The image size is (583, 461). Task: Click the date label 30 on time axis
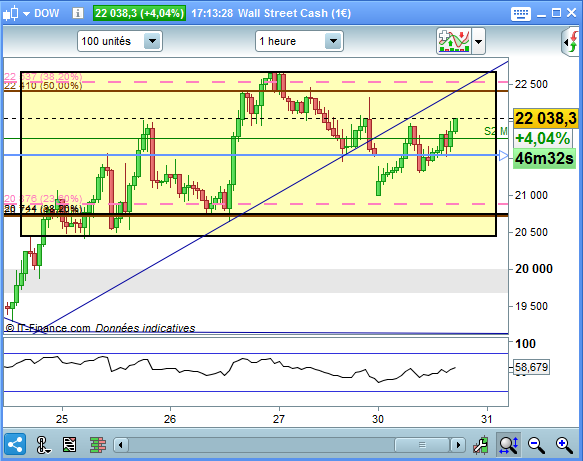[x=378, y=419]
